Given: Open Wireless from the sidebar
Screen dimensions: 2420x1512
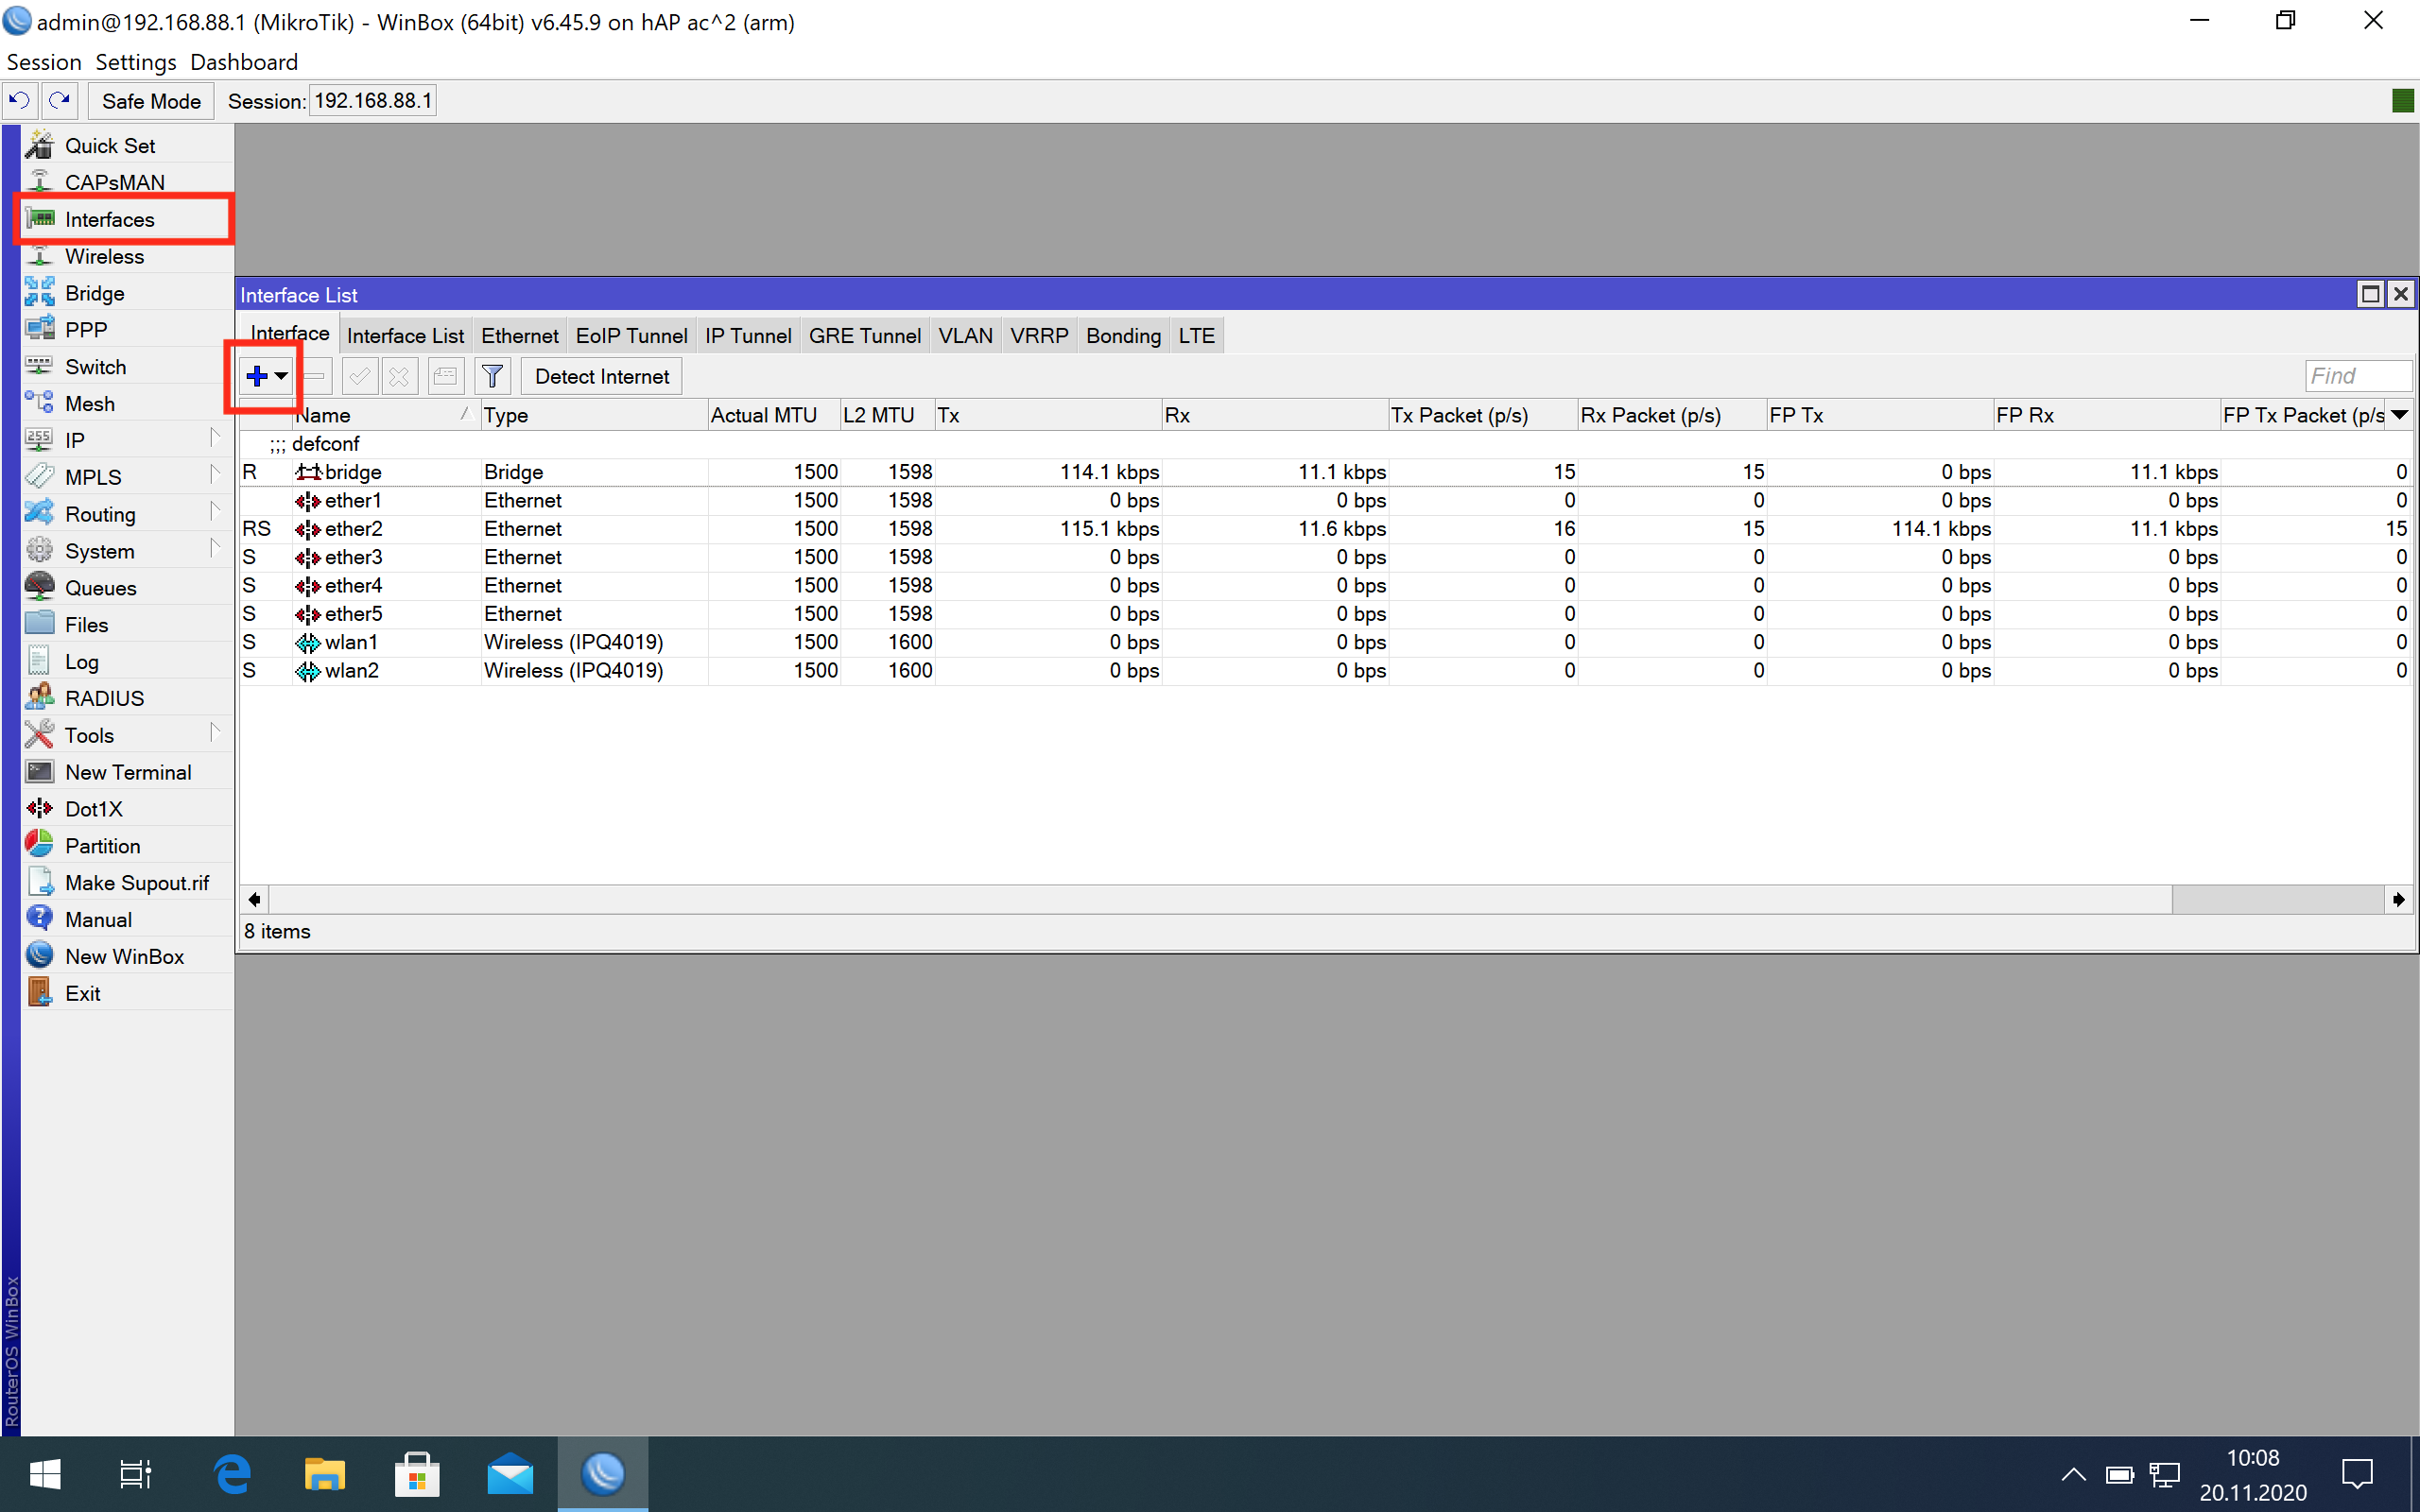Looking at the screenshot, I should [104, 256].
